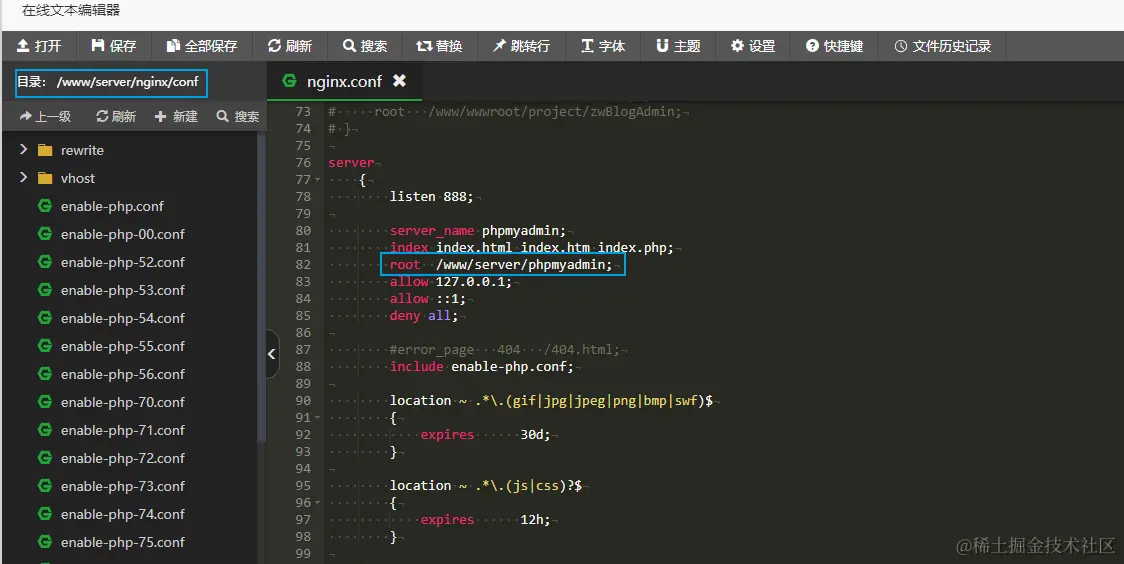Open enable-php-52.conf file
The image size is (1124, 564).
(x=123, y=262)
